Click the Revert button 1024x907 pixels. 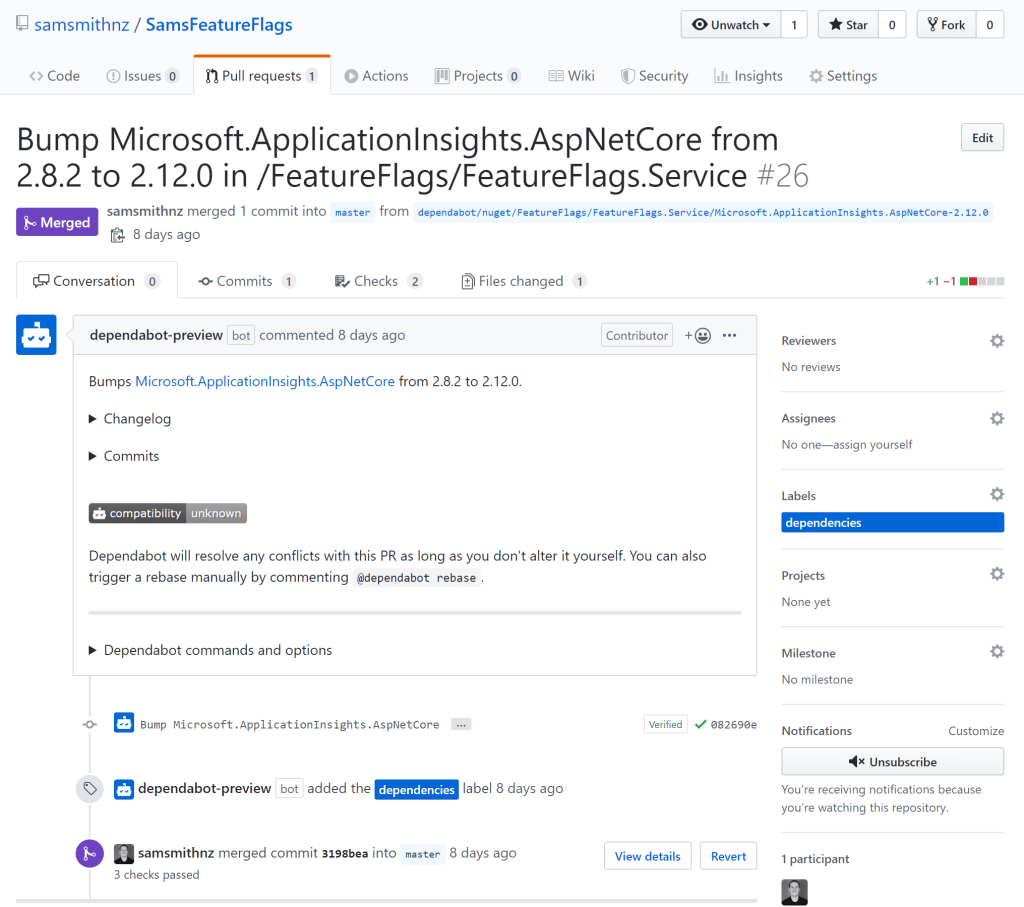click(728, 856)
